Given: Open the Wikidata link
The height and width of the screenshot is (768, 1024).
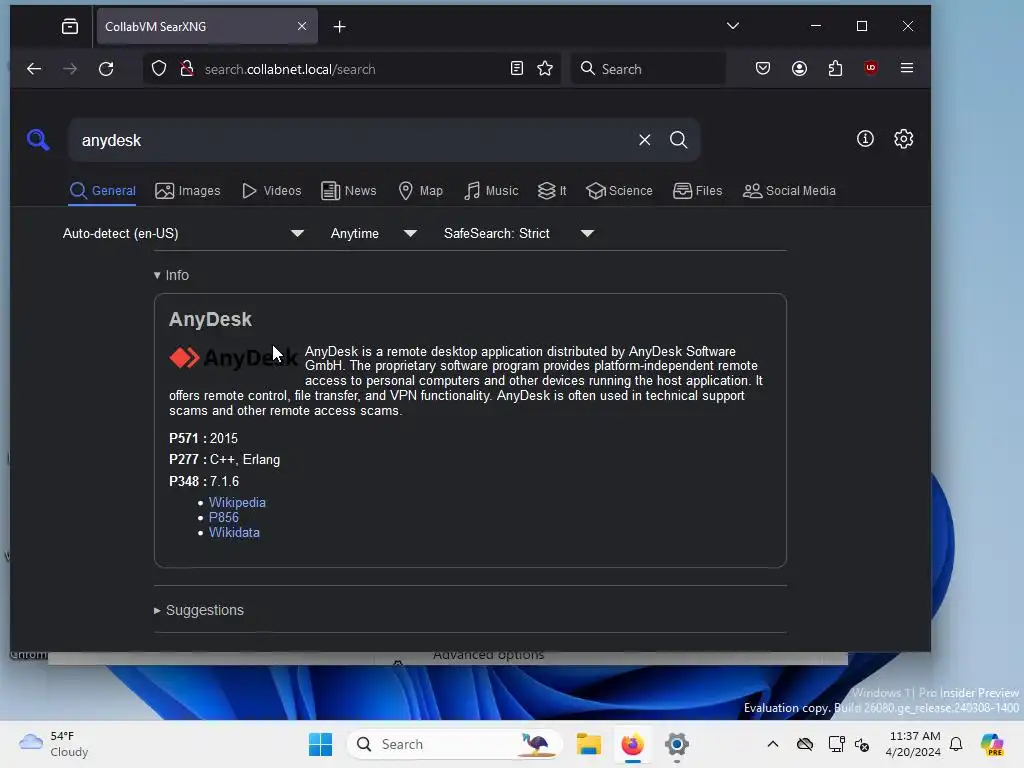Looking at the screenshot, I should coord(234,532).
